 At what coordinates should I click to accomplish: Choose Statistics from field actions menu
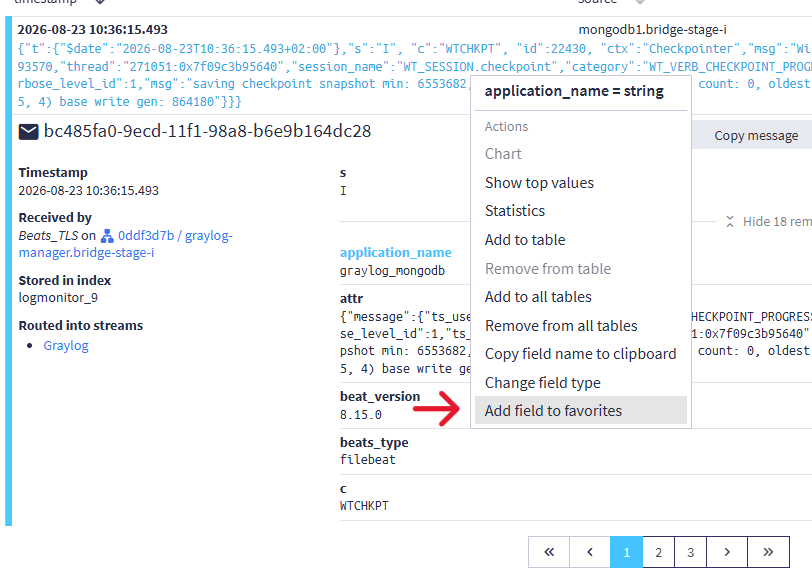(515, 211)
